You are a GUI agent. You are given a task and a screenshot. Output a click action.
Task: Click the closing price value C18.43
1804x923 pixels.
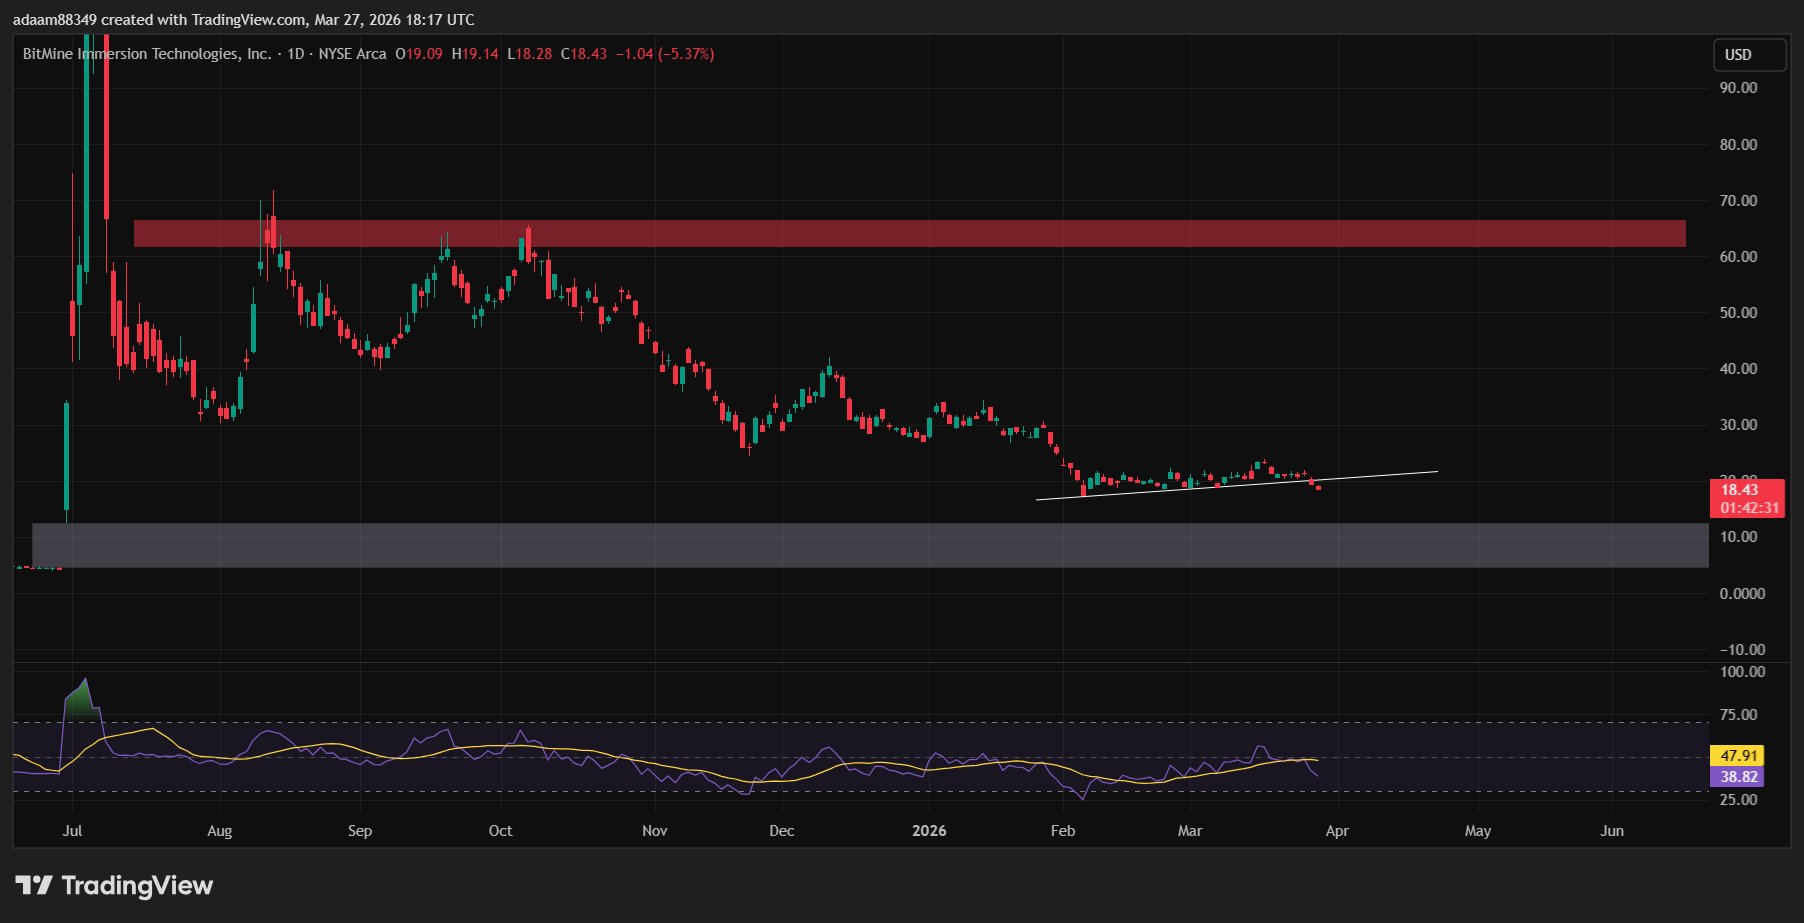point(584,54)
